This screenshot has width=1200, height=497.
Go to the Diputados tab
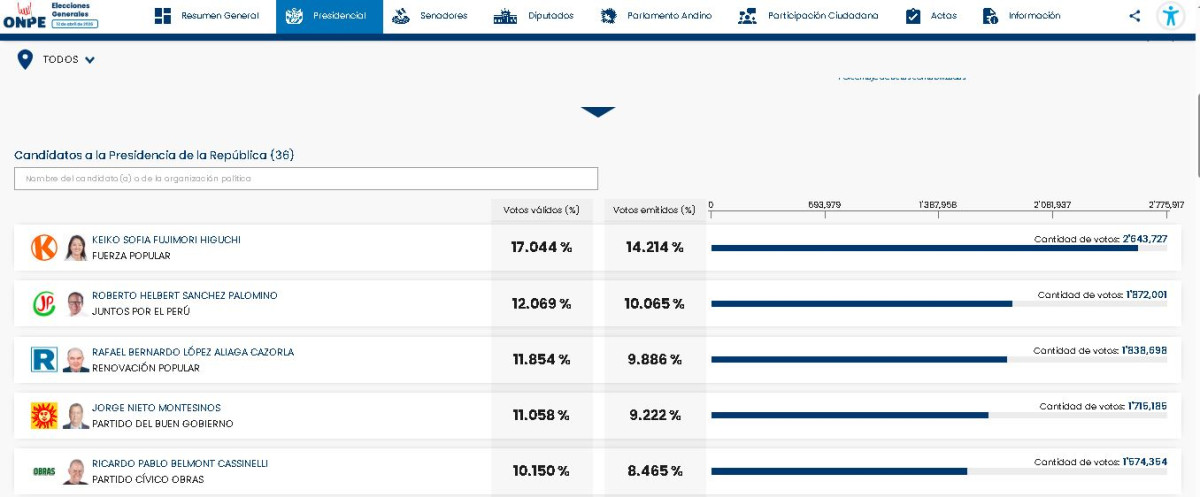pos(534,16)
